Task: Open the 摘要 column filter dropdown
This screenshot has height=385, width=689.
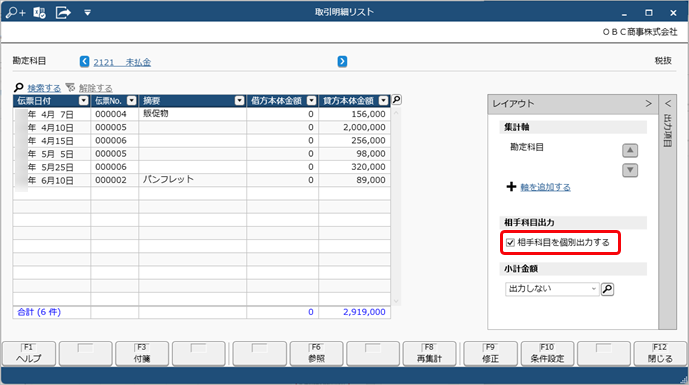Action: coord(239,101)
